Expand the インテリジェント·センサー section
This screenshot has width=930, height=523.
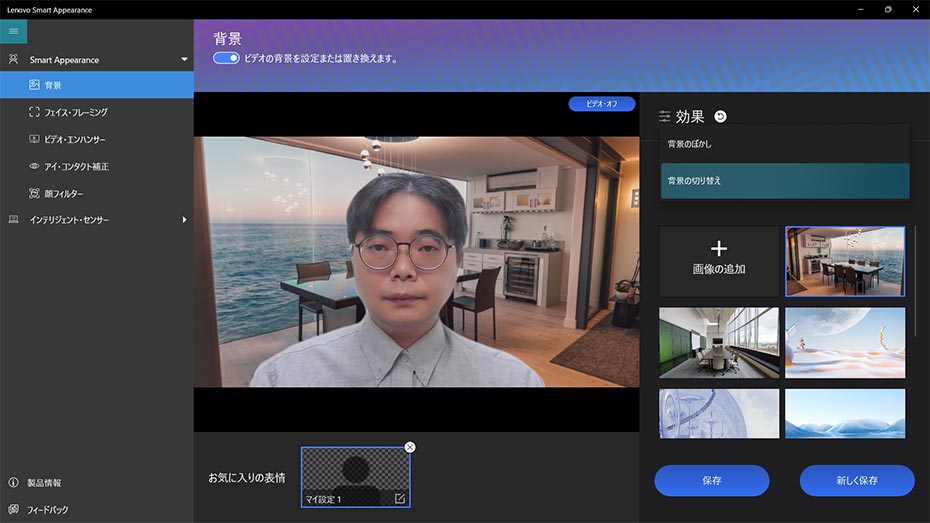tap(184, 220)
